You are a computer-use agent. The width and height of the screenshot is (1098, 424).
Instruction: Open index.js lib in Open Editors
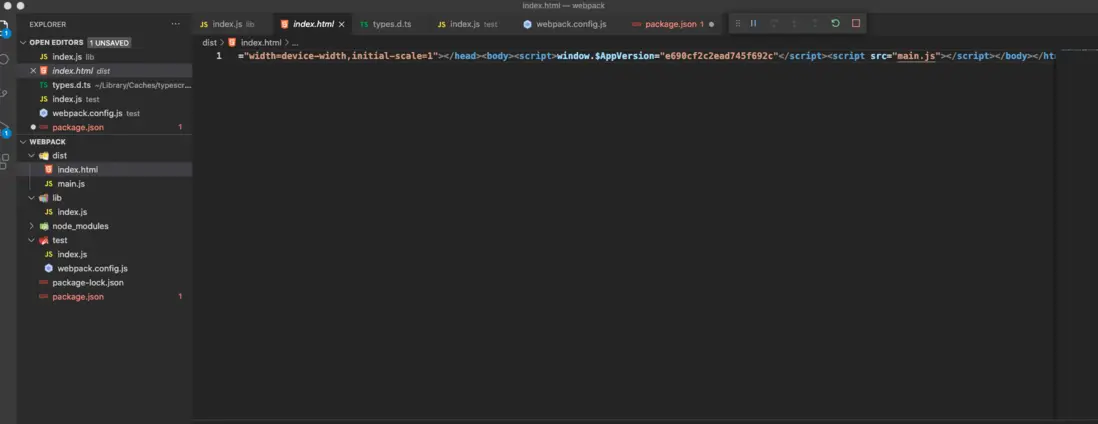[x=105, y=57]
